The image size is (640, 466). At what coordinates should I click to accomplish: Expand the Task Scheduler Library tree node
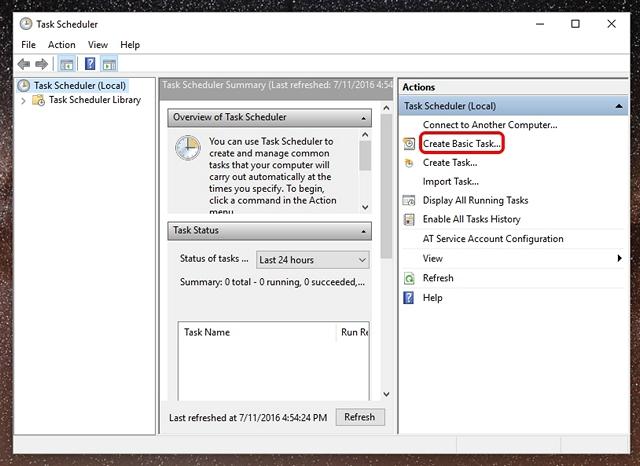23,100
